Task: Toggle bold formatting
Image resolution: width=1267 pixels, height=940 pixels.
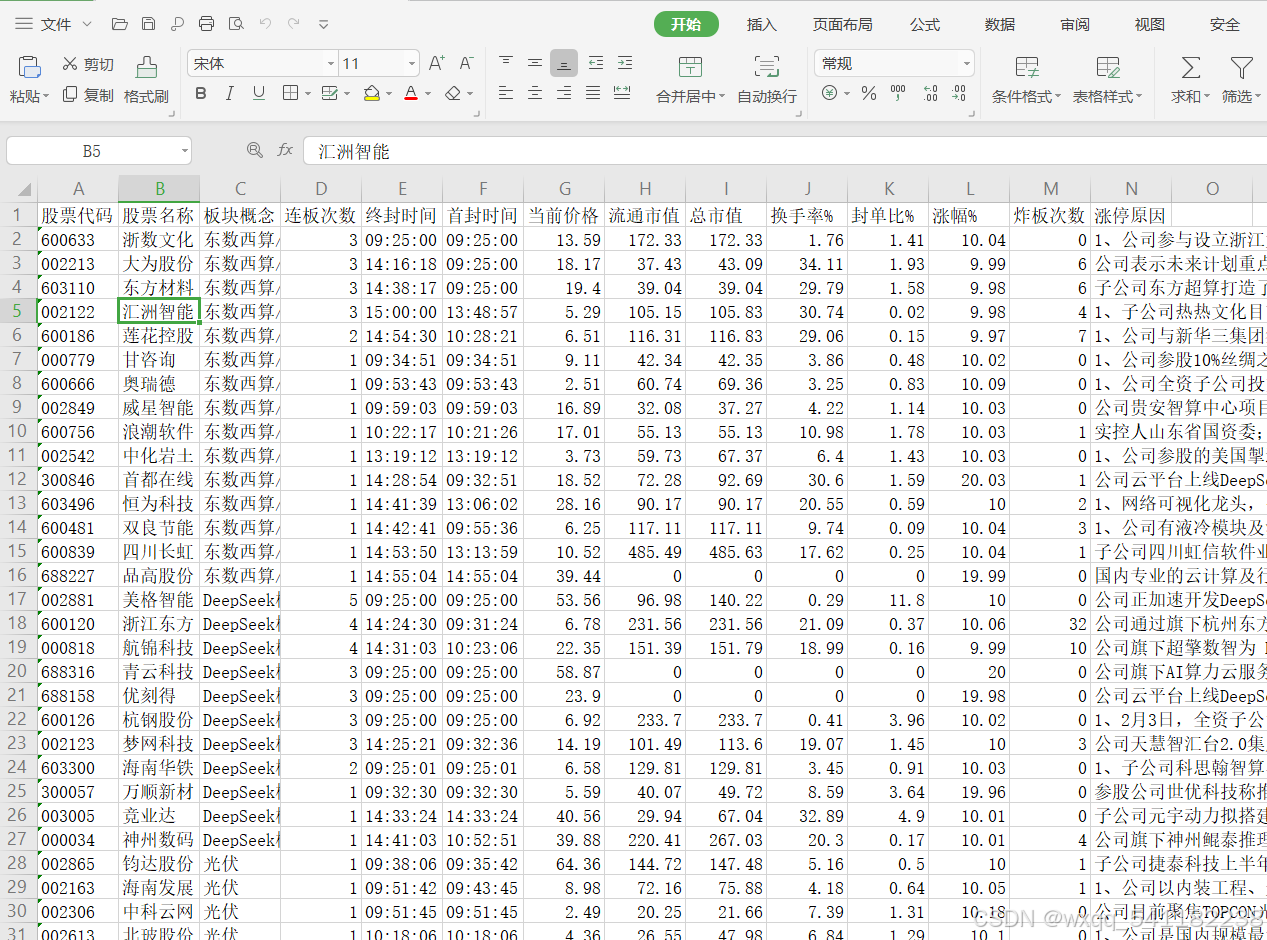Action: click(201, 93)
